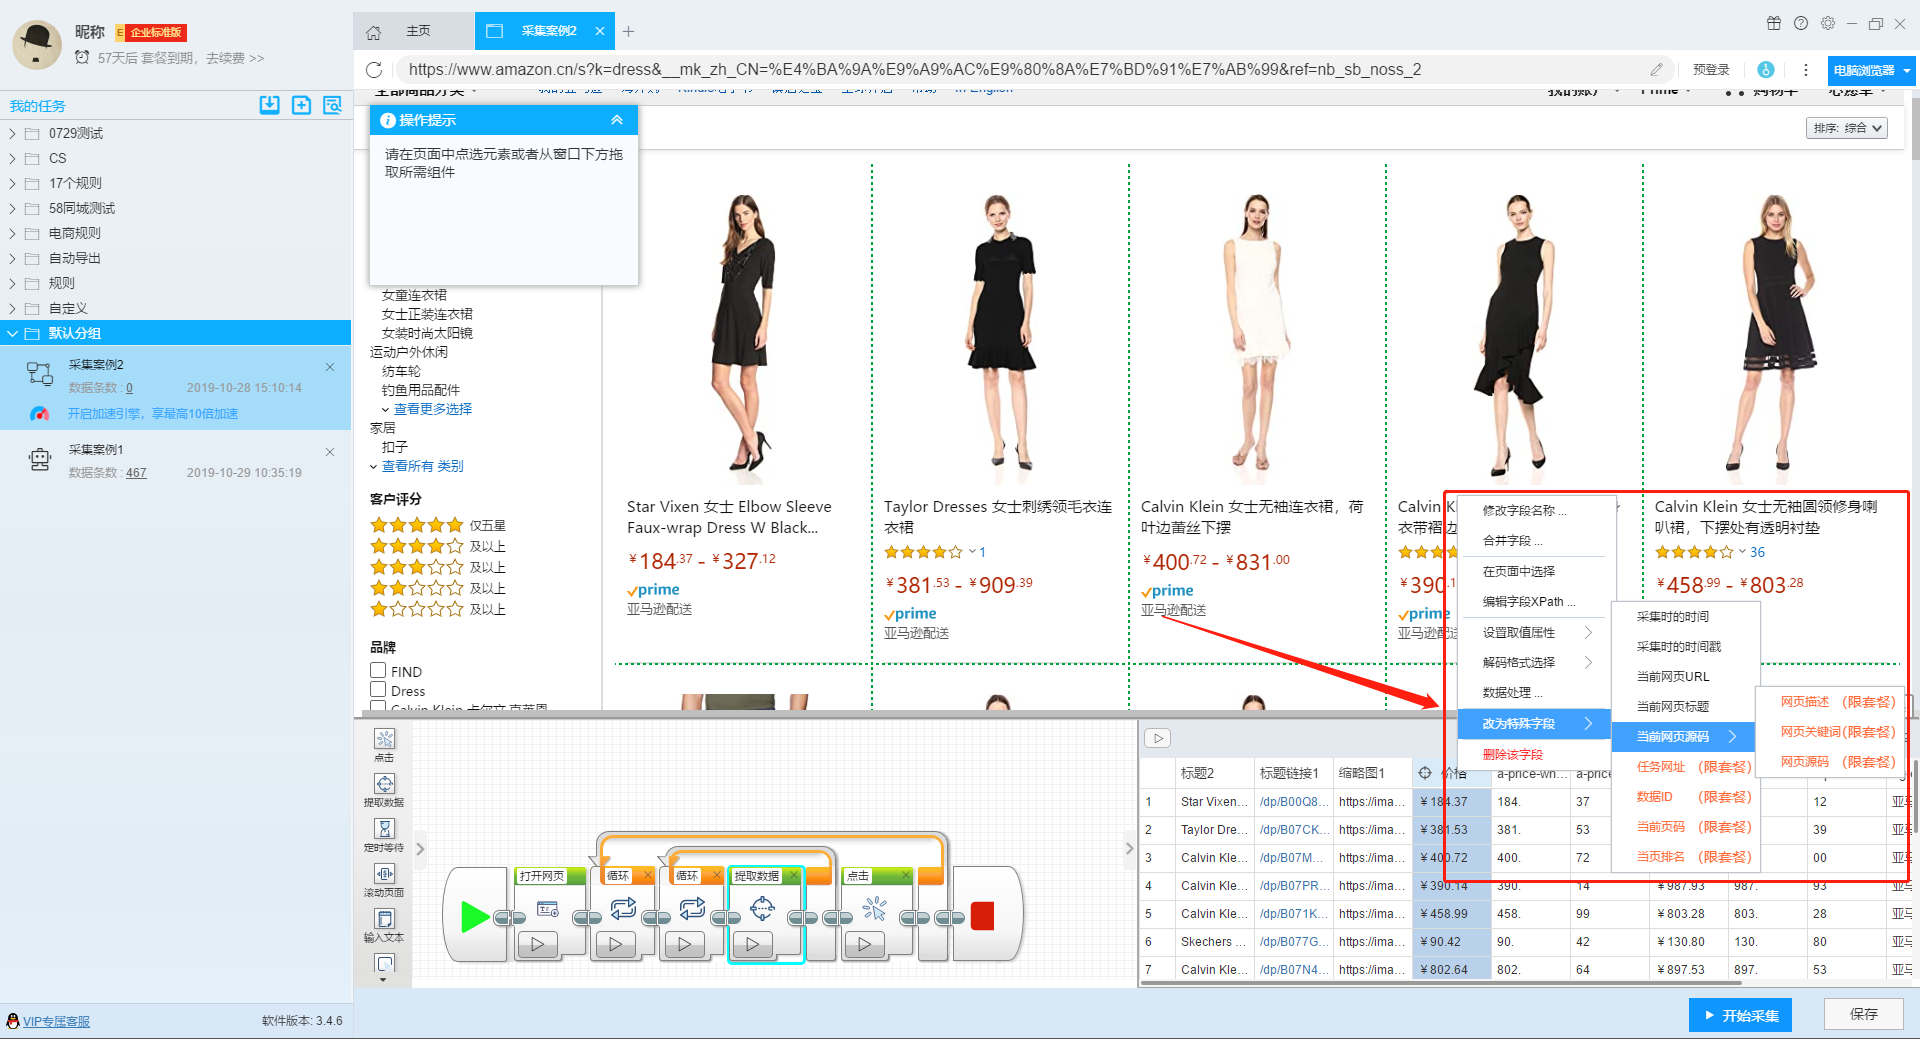
Task: Open the three-dot browser menu
Action: 1806,70
